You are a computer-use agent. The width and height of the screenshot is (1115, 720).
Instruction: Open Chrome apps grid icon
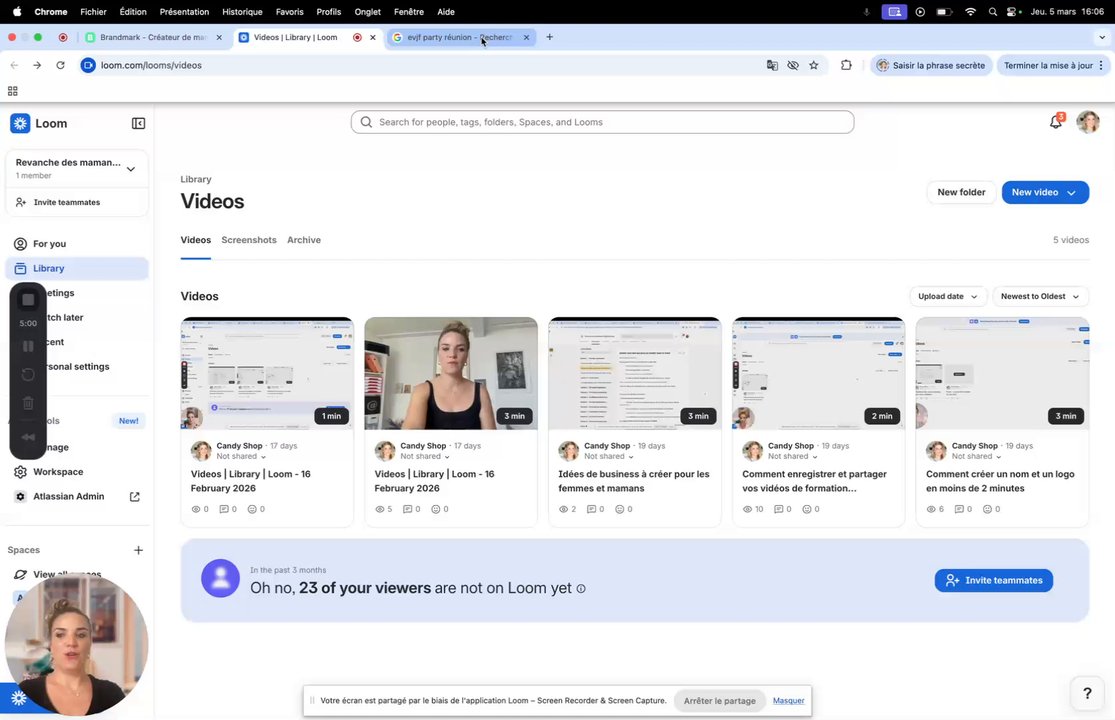(12, 91)
